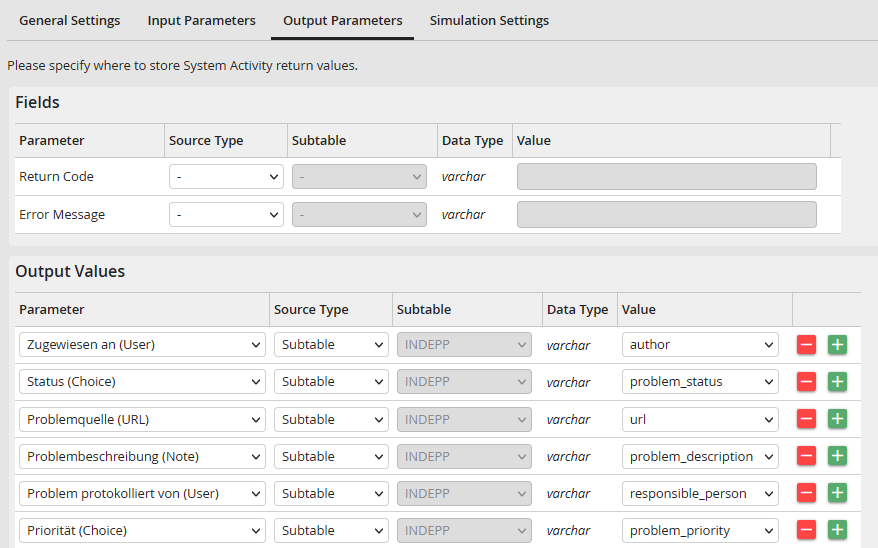Change Source Type for Problemquelle (URL)
This screenshot has width=878, height=548.
331,419
